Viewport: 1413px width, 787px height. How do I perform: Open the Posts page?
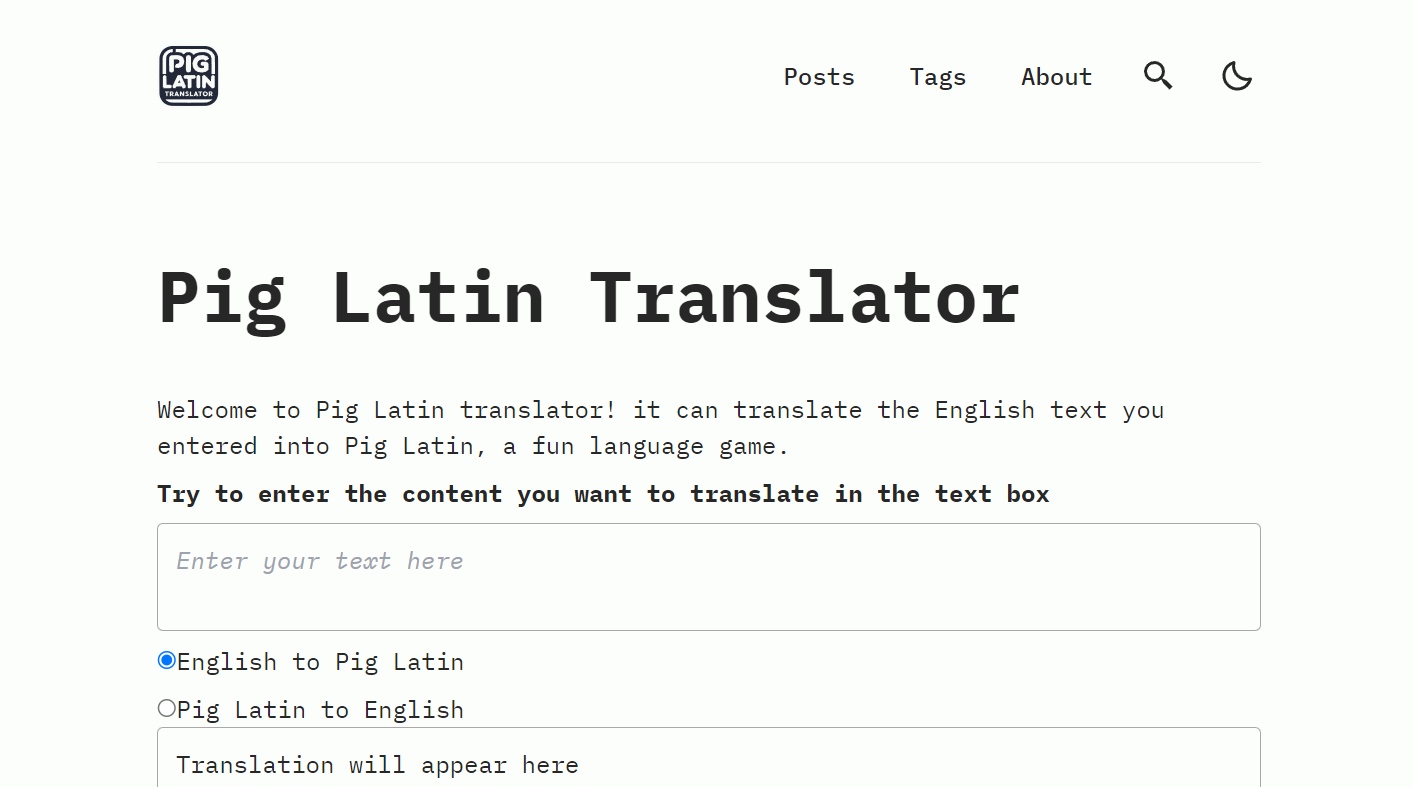pyautogui.click(x=819, y=76)
